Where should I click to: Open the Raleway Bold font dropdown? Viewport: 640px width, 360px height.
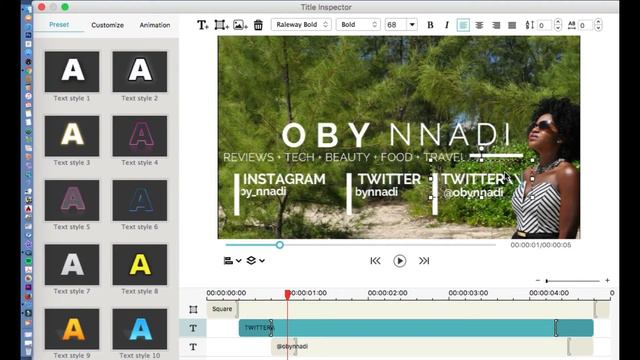pyautogui.click(x=301, y=24)
